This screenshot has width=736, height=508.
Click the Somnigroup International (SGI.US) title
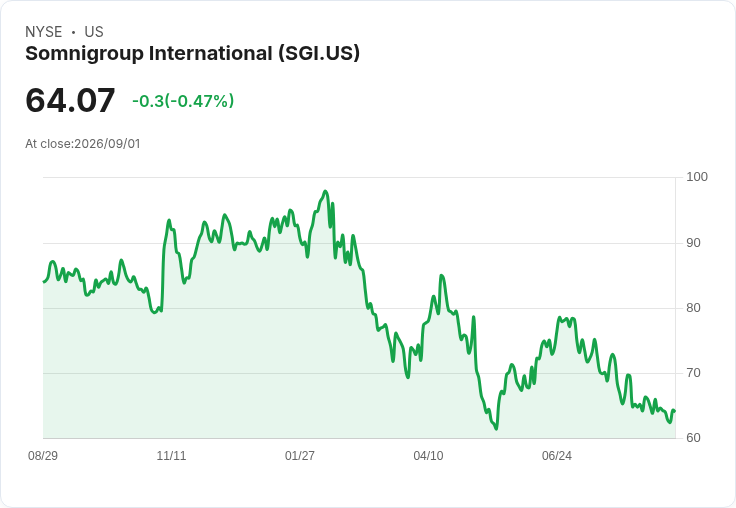pyautogui.click(x=192, y=54)
